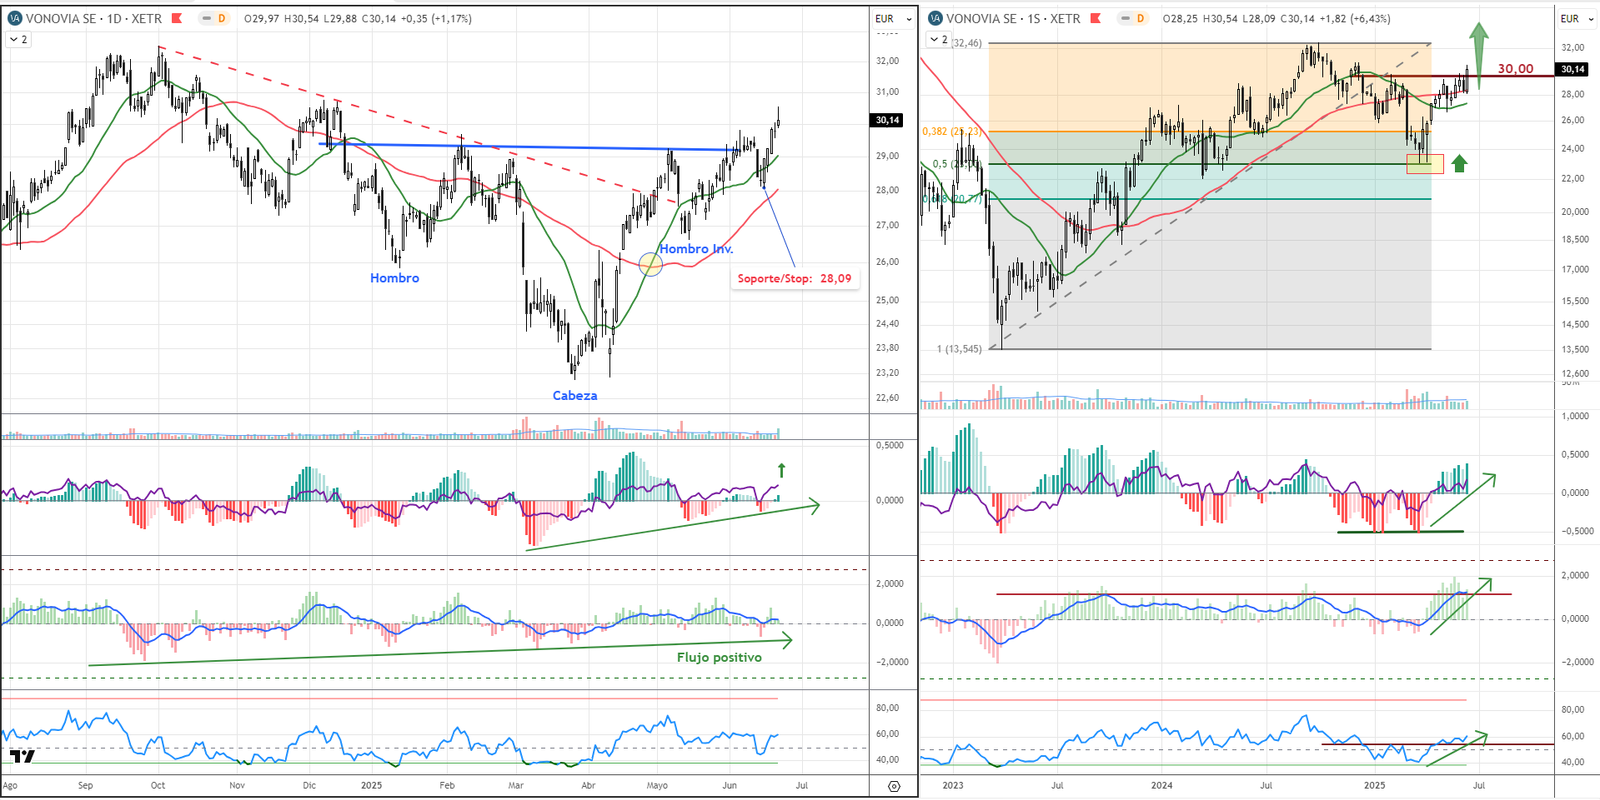Image resolution: width=1600 pixels, height=800 pixels.
Task: Click the red flag icon on the 1D chart
Action: click(x=177, y=18)
